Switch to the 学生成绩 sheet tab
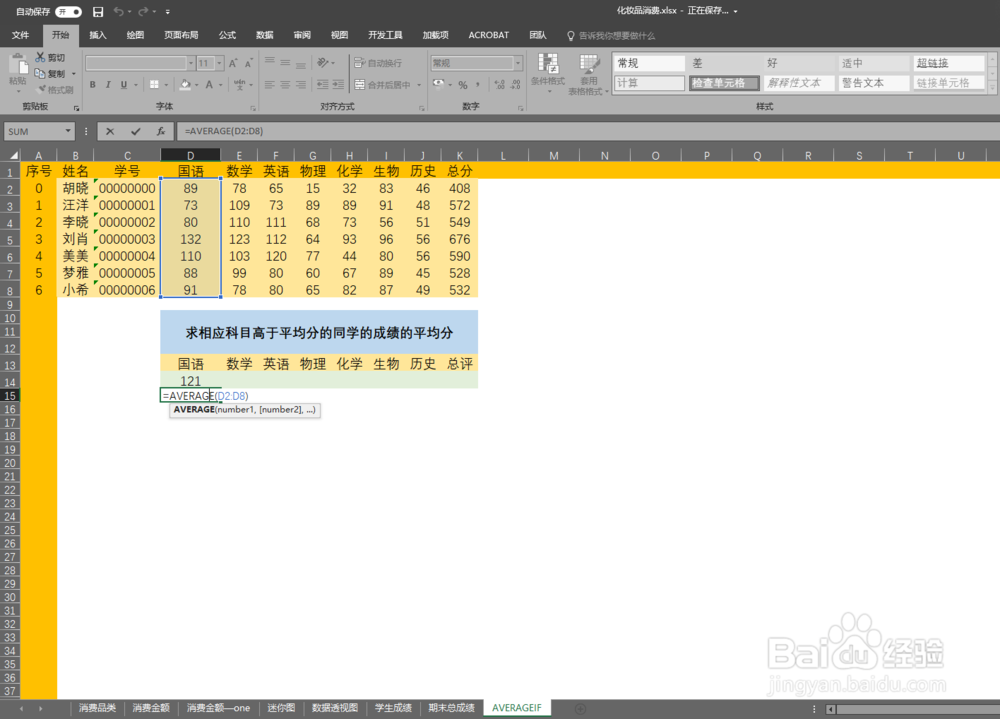 [393, 708]
